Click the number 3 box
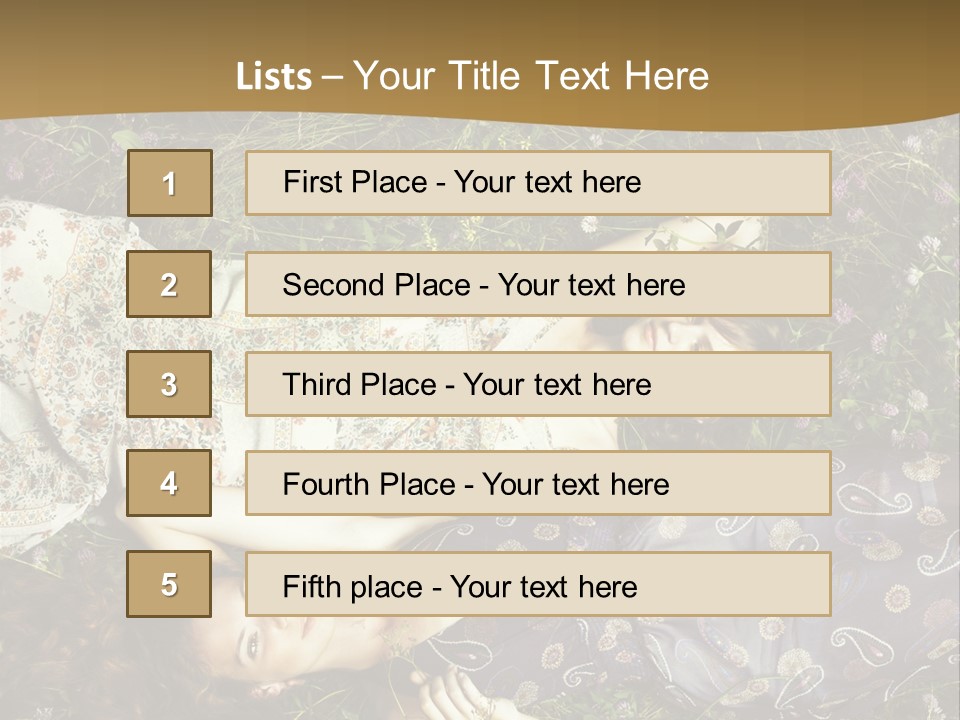960x720 pixels. 169,384
